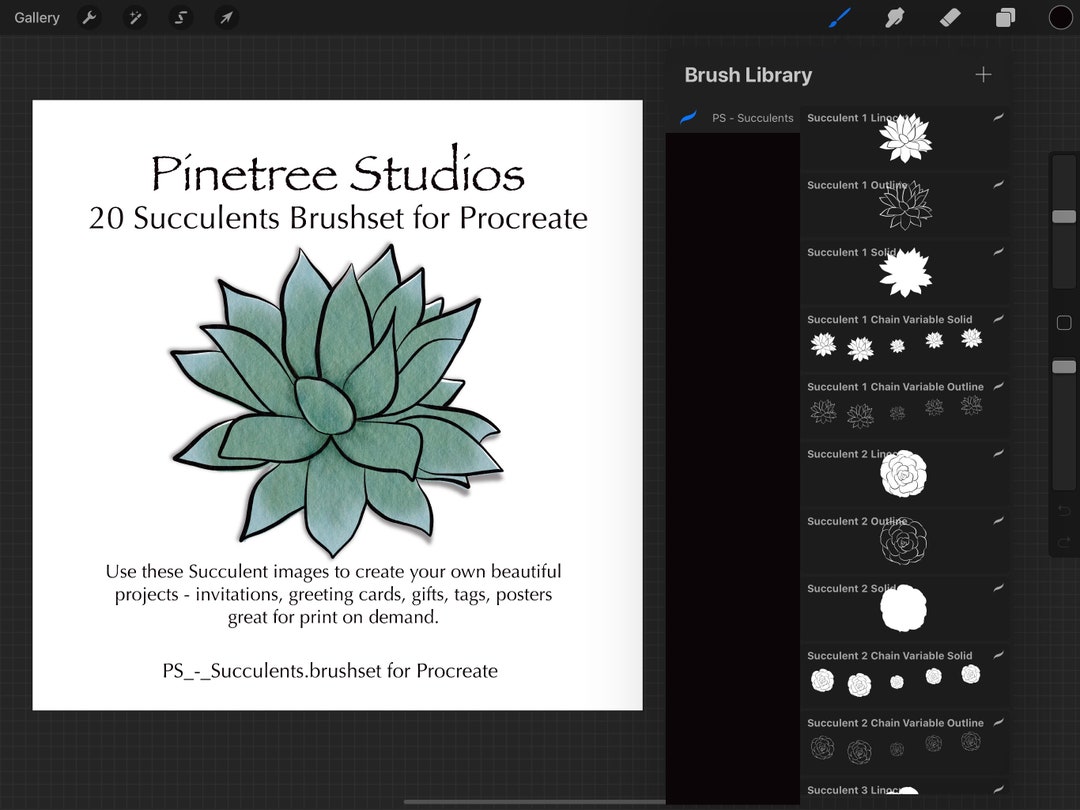The height and width of the screenshot is (810, 1080).
Task: Tap the square modify button on sidebar
Action: point(1063,322)
